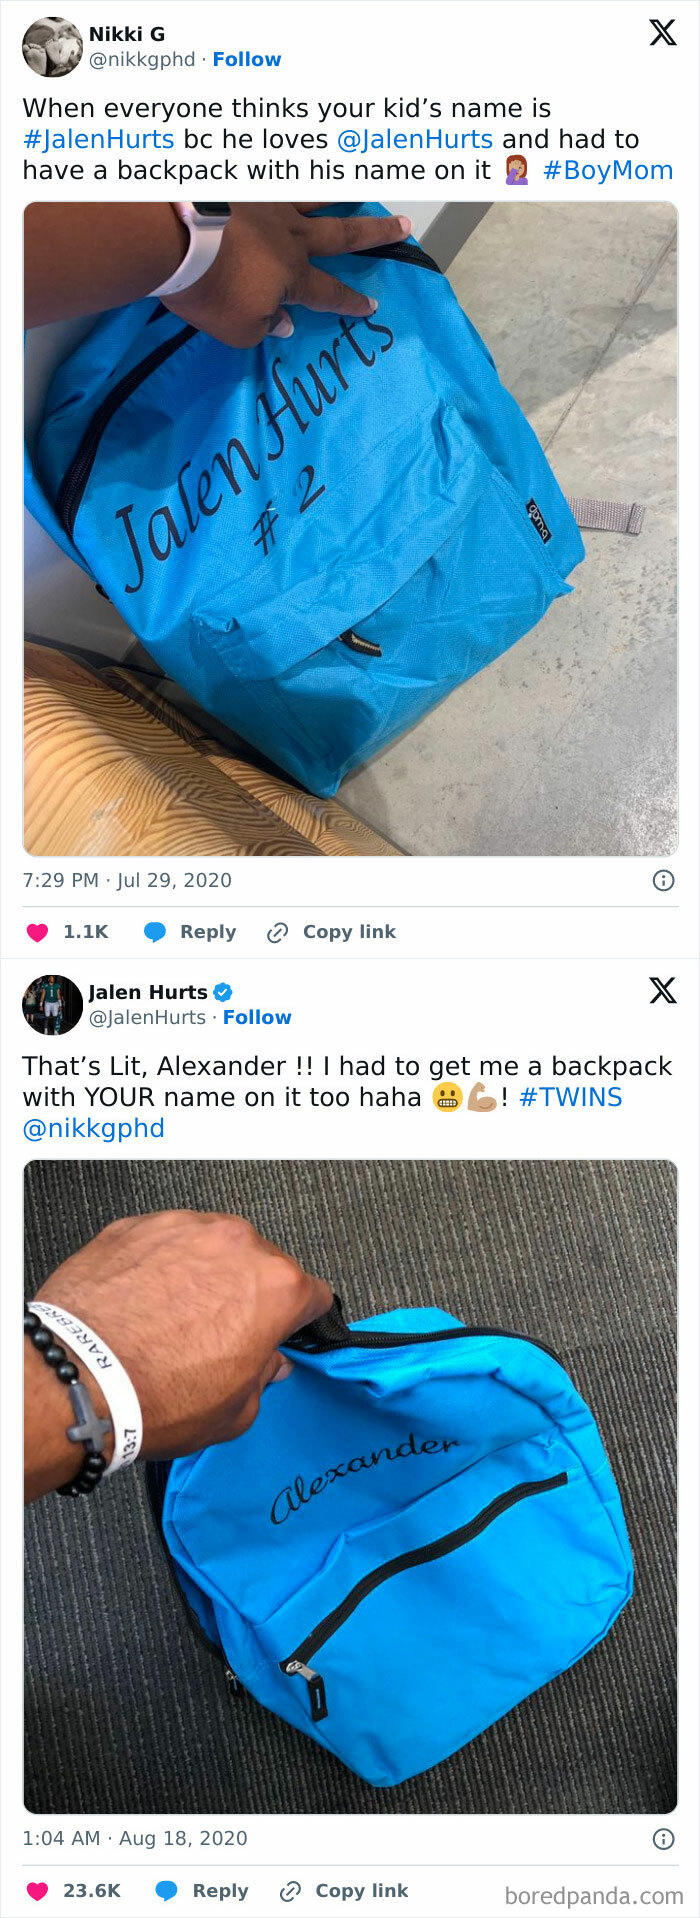This screenshot has width=700, height=1918.
Task: Click Nikki G's profile avatar
Action: (52, 47)
